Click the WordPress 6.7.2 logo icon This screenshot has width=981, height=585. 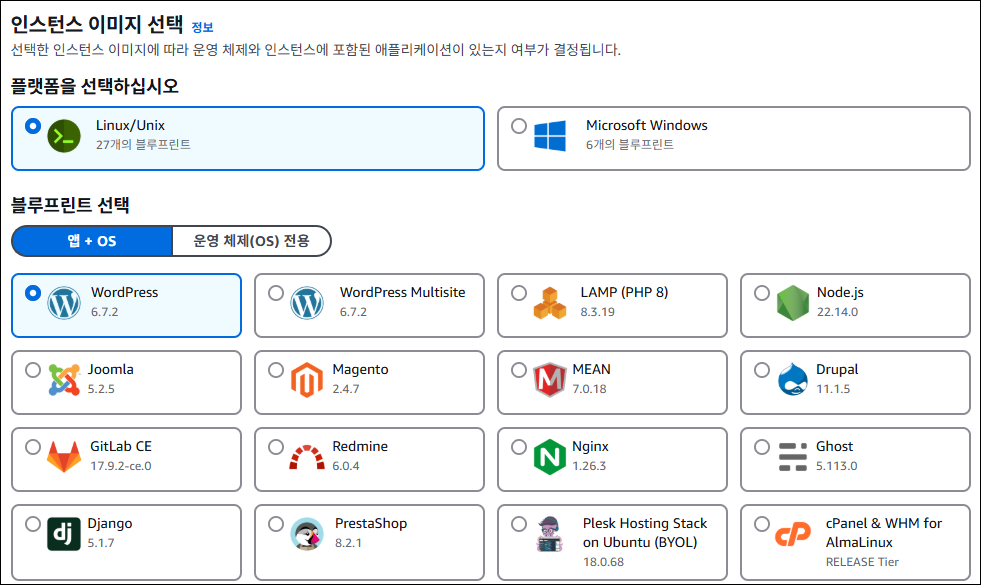tap(64, 303)
